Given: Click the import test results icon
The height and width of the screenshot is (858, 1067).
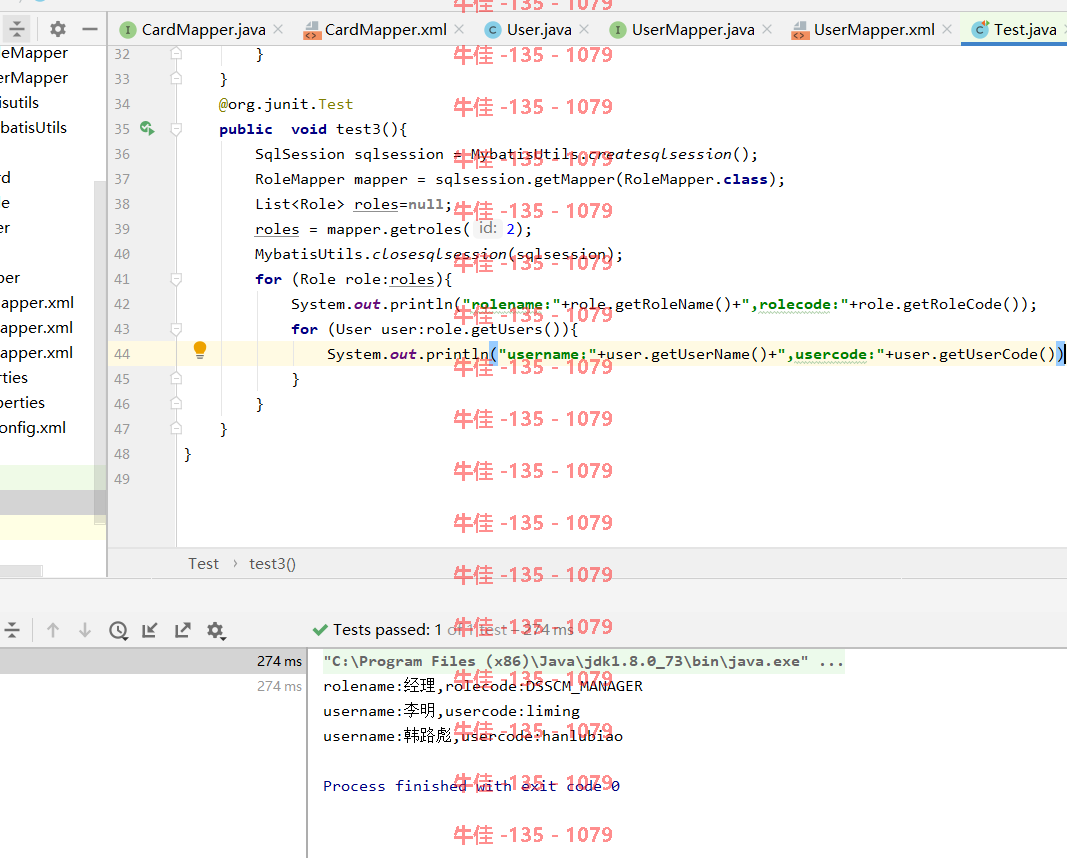Looking at the screenshot, I should click(150, 630).
